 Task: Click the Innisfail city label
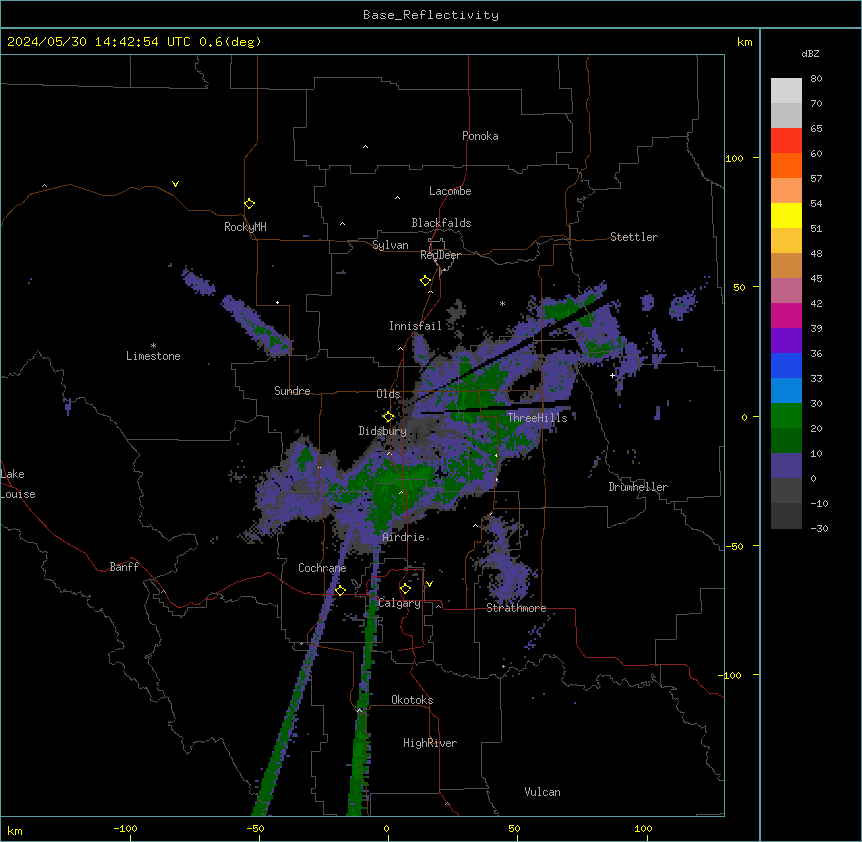(x=415, y=326)
